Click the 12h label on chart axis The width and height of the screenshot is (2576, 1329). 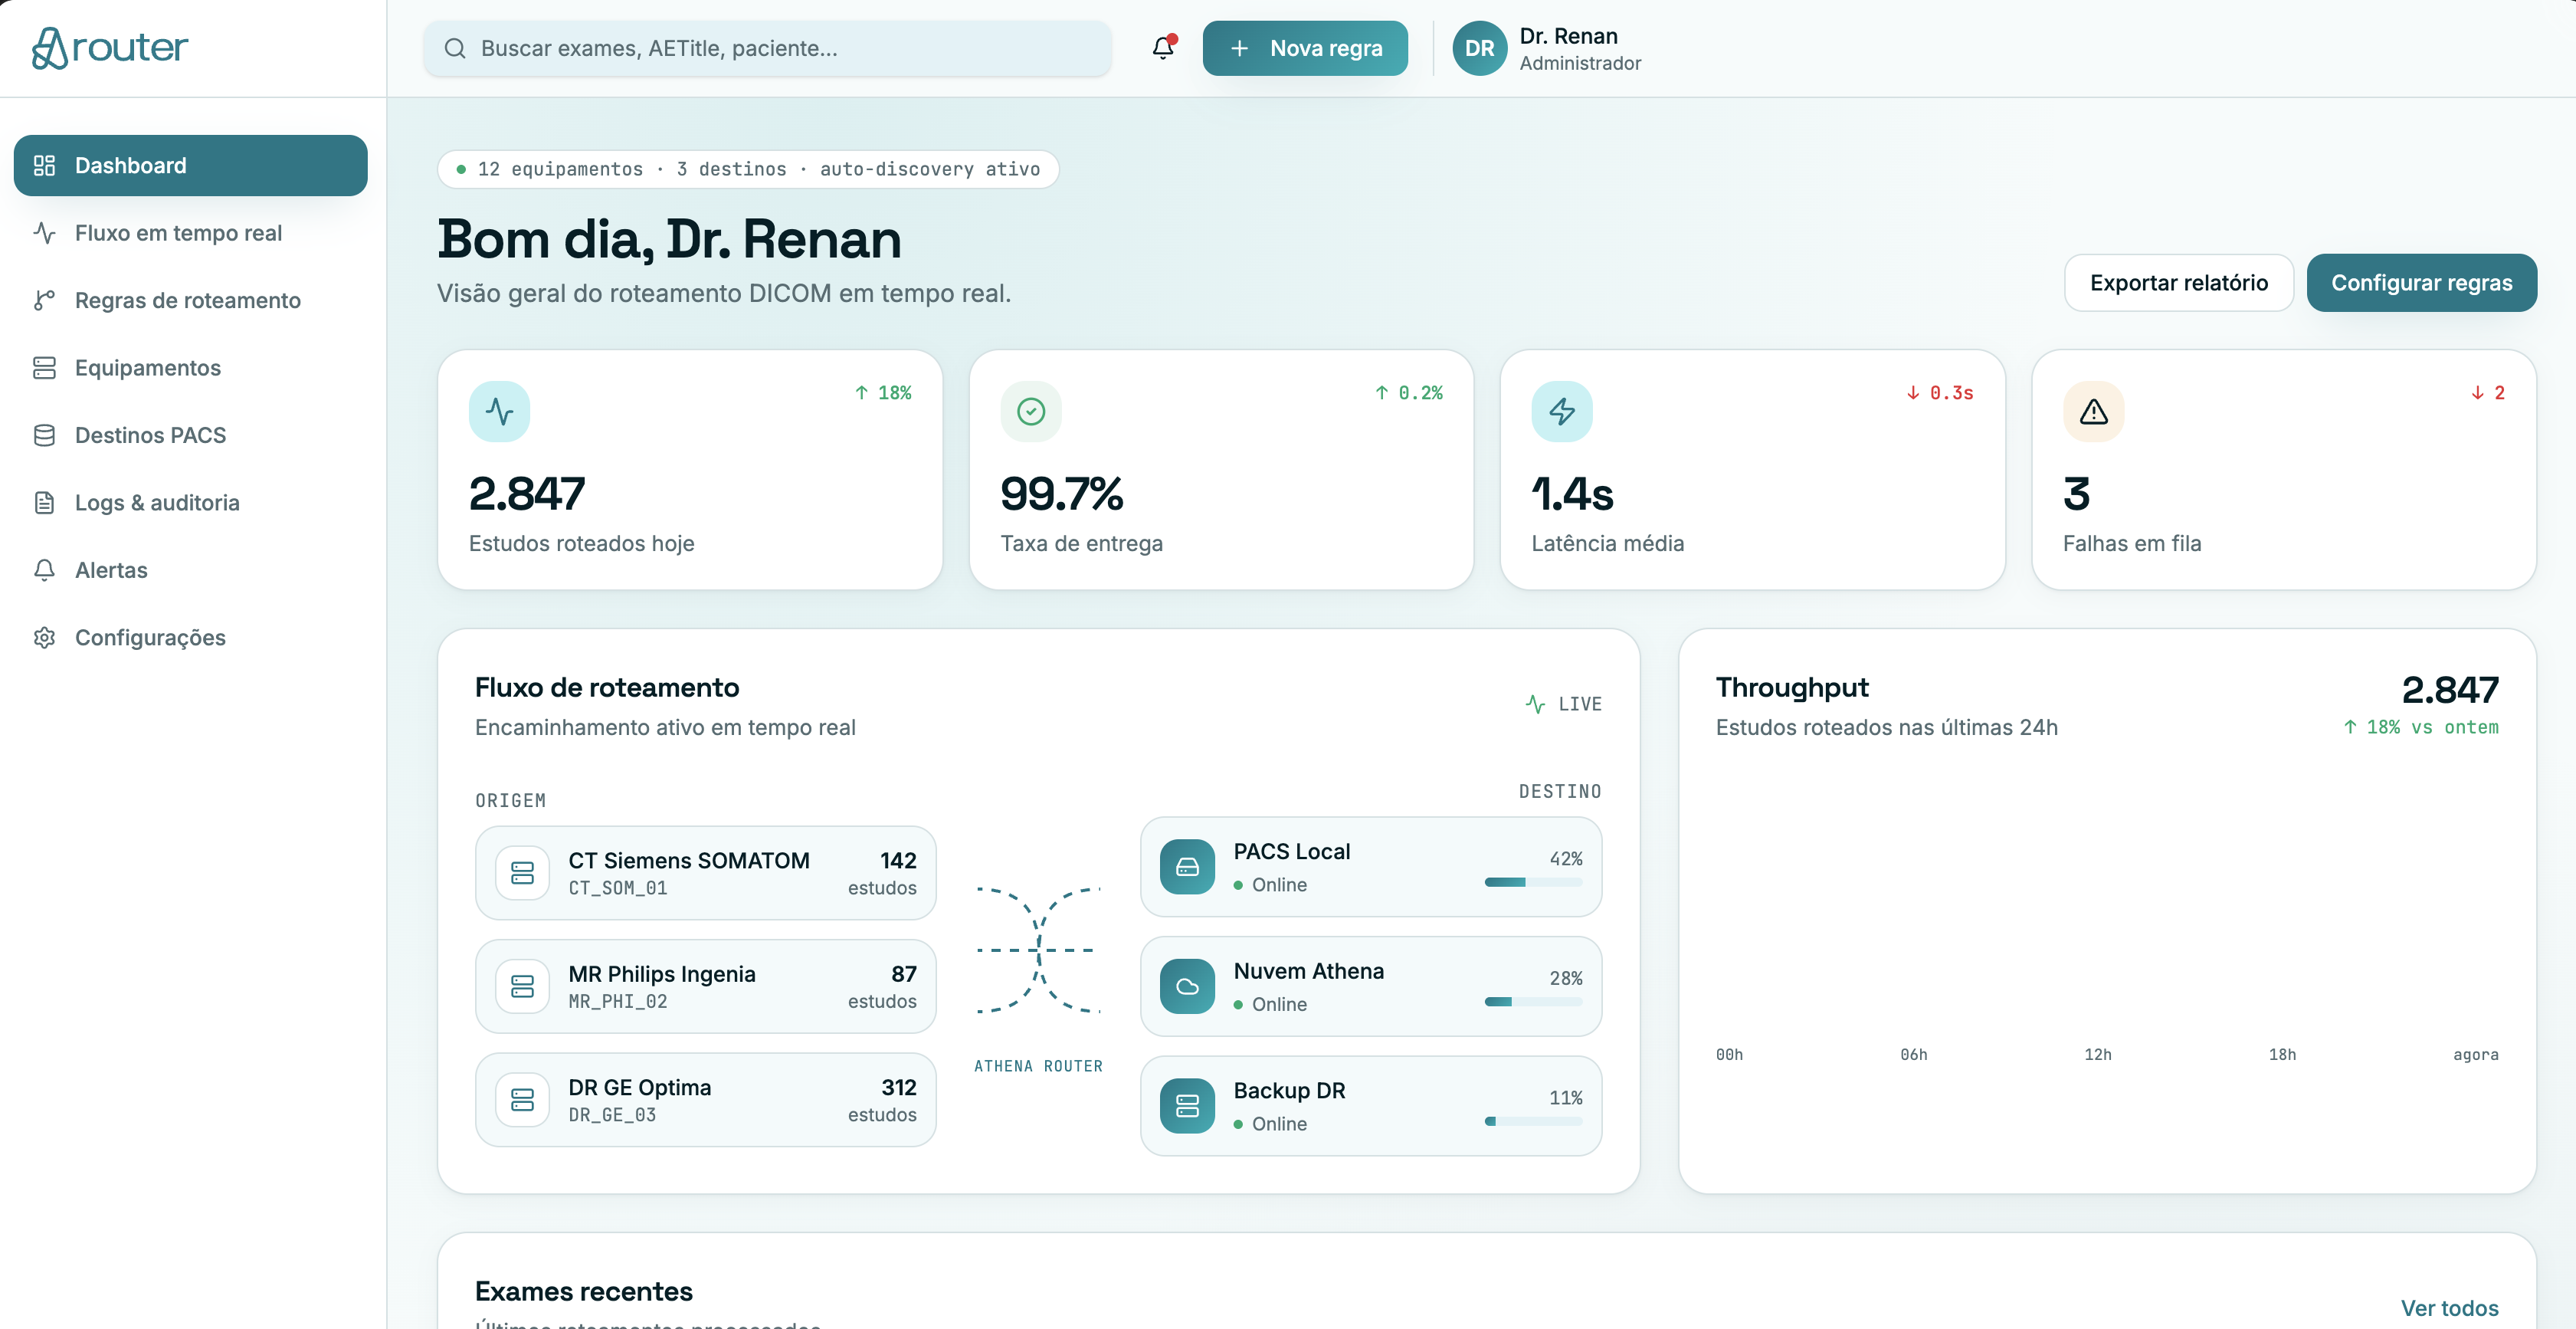(x=2097, y=1054)
